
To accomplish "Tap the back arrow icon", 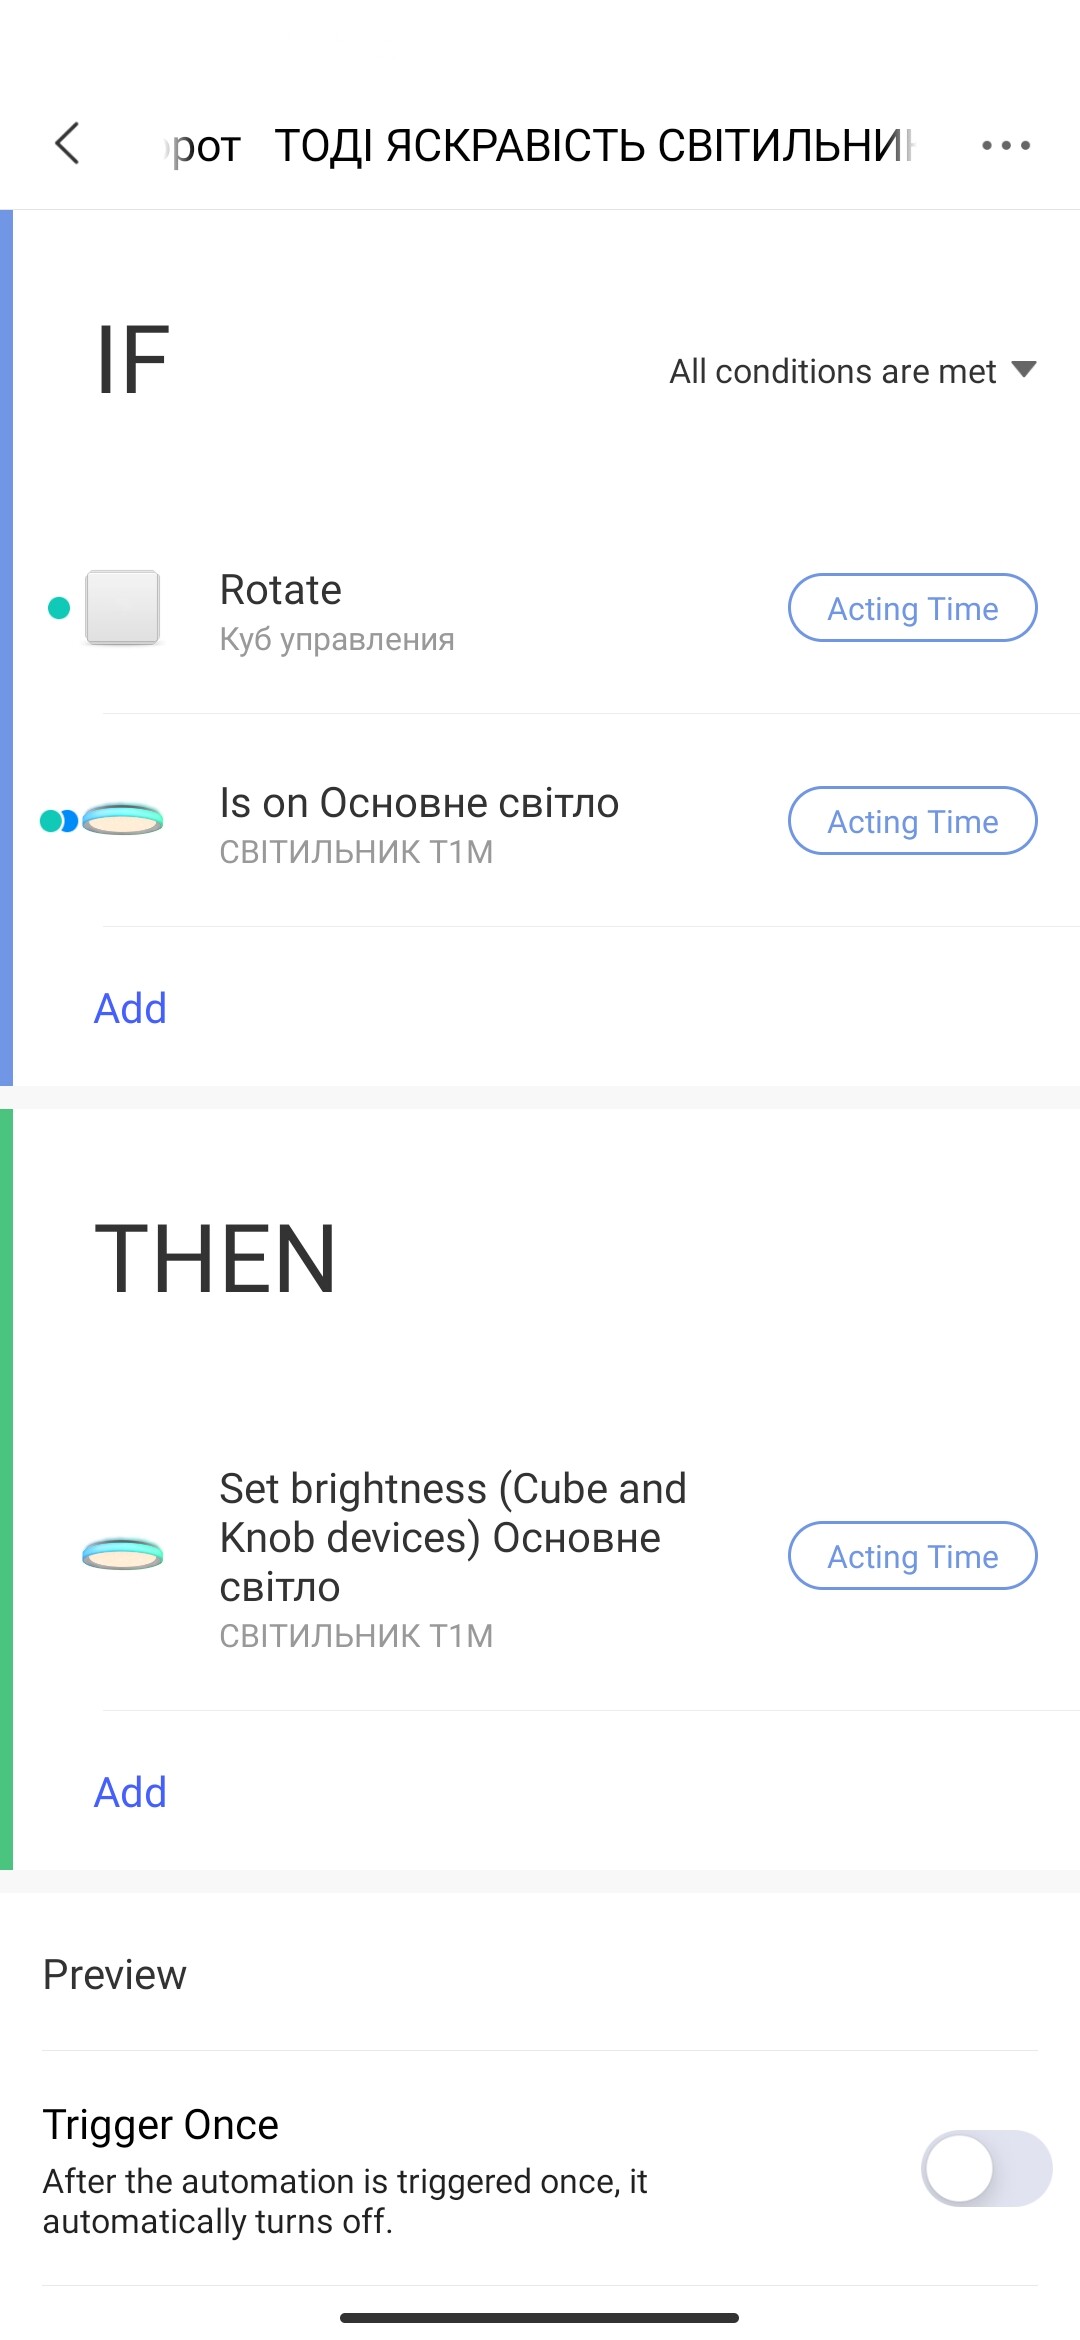I will [67, 144].
